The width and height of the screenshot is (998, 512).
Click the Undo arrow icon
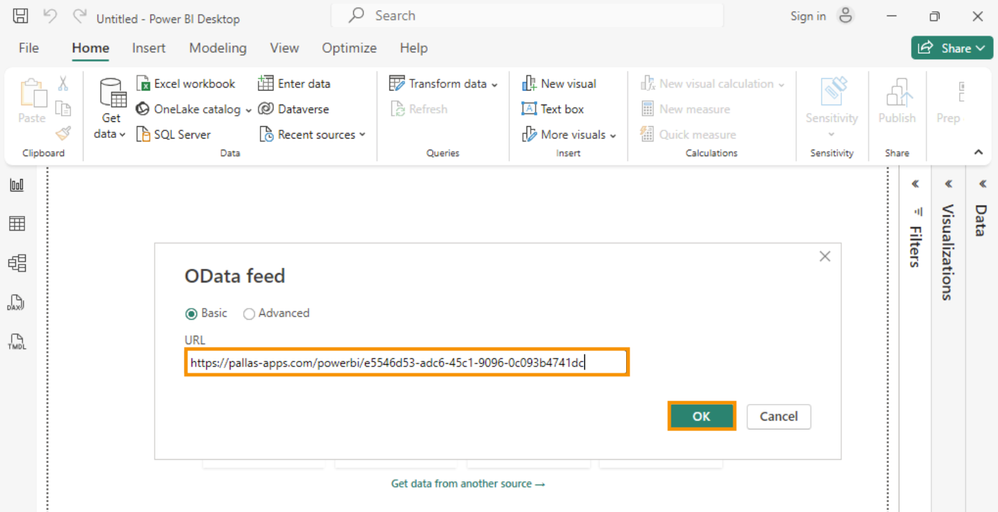pyautogui.click(x=50, y=17)
